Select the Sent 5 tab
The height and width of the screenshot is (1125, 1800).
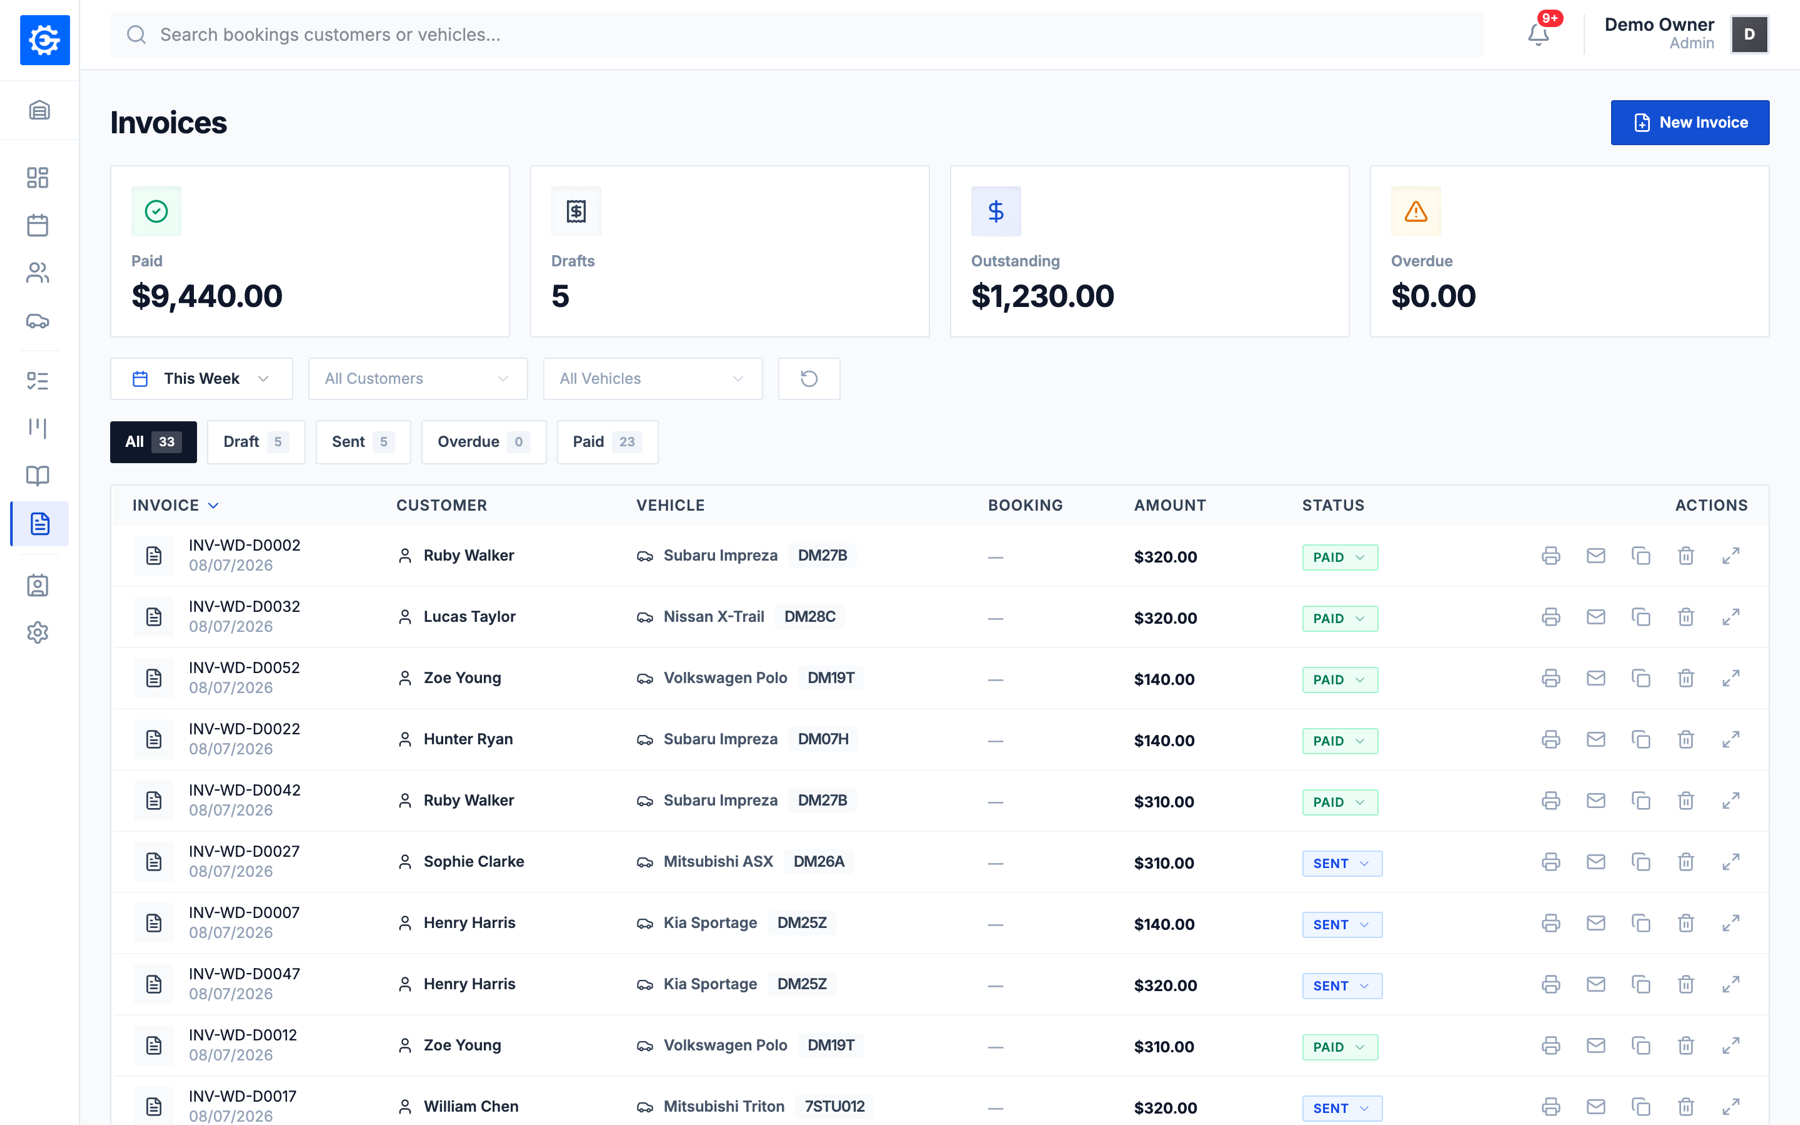tap(363, 441)
